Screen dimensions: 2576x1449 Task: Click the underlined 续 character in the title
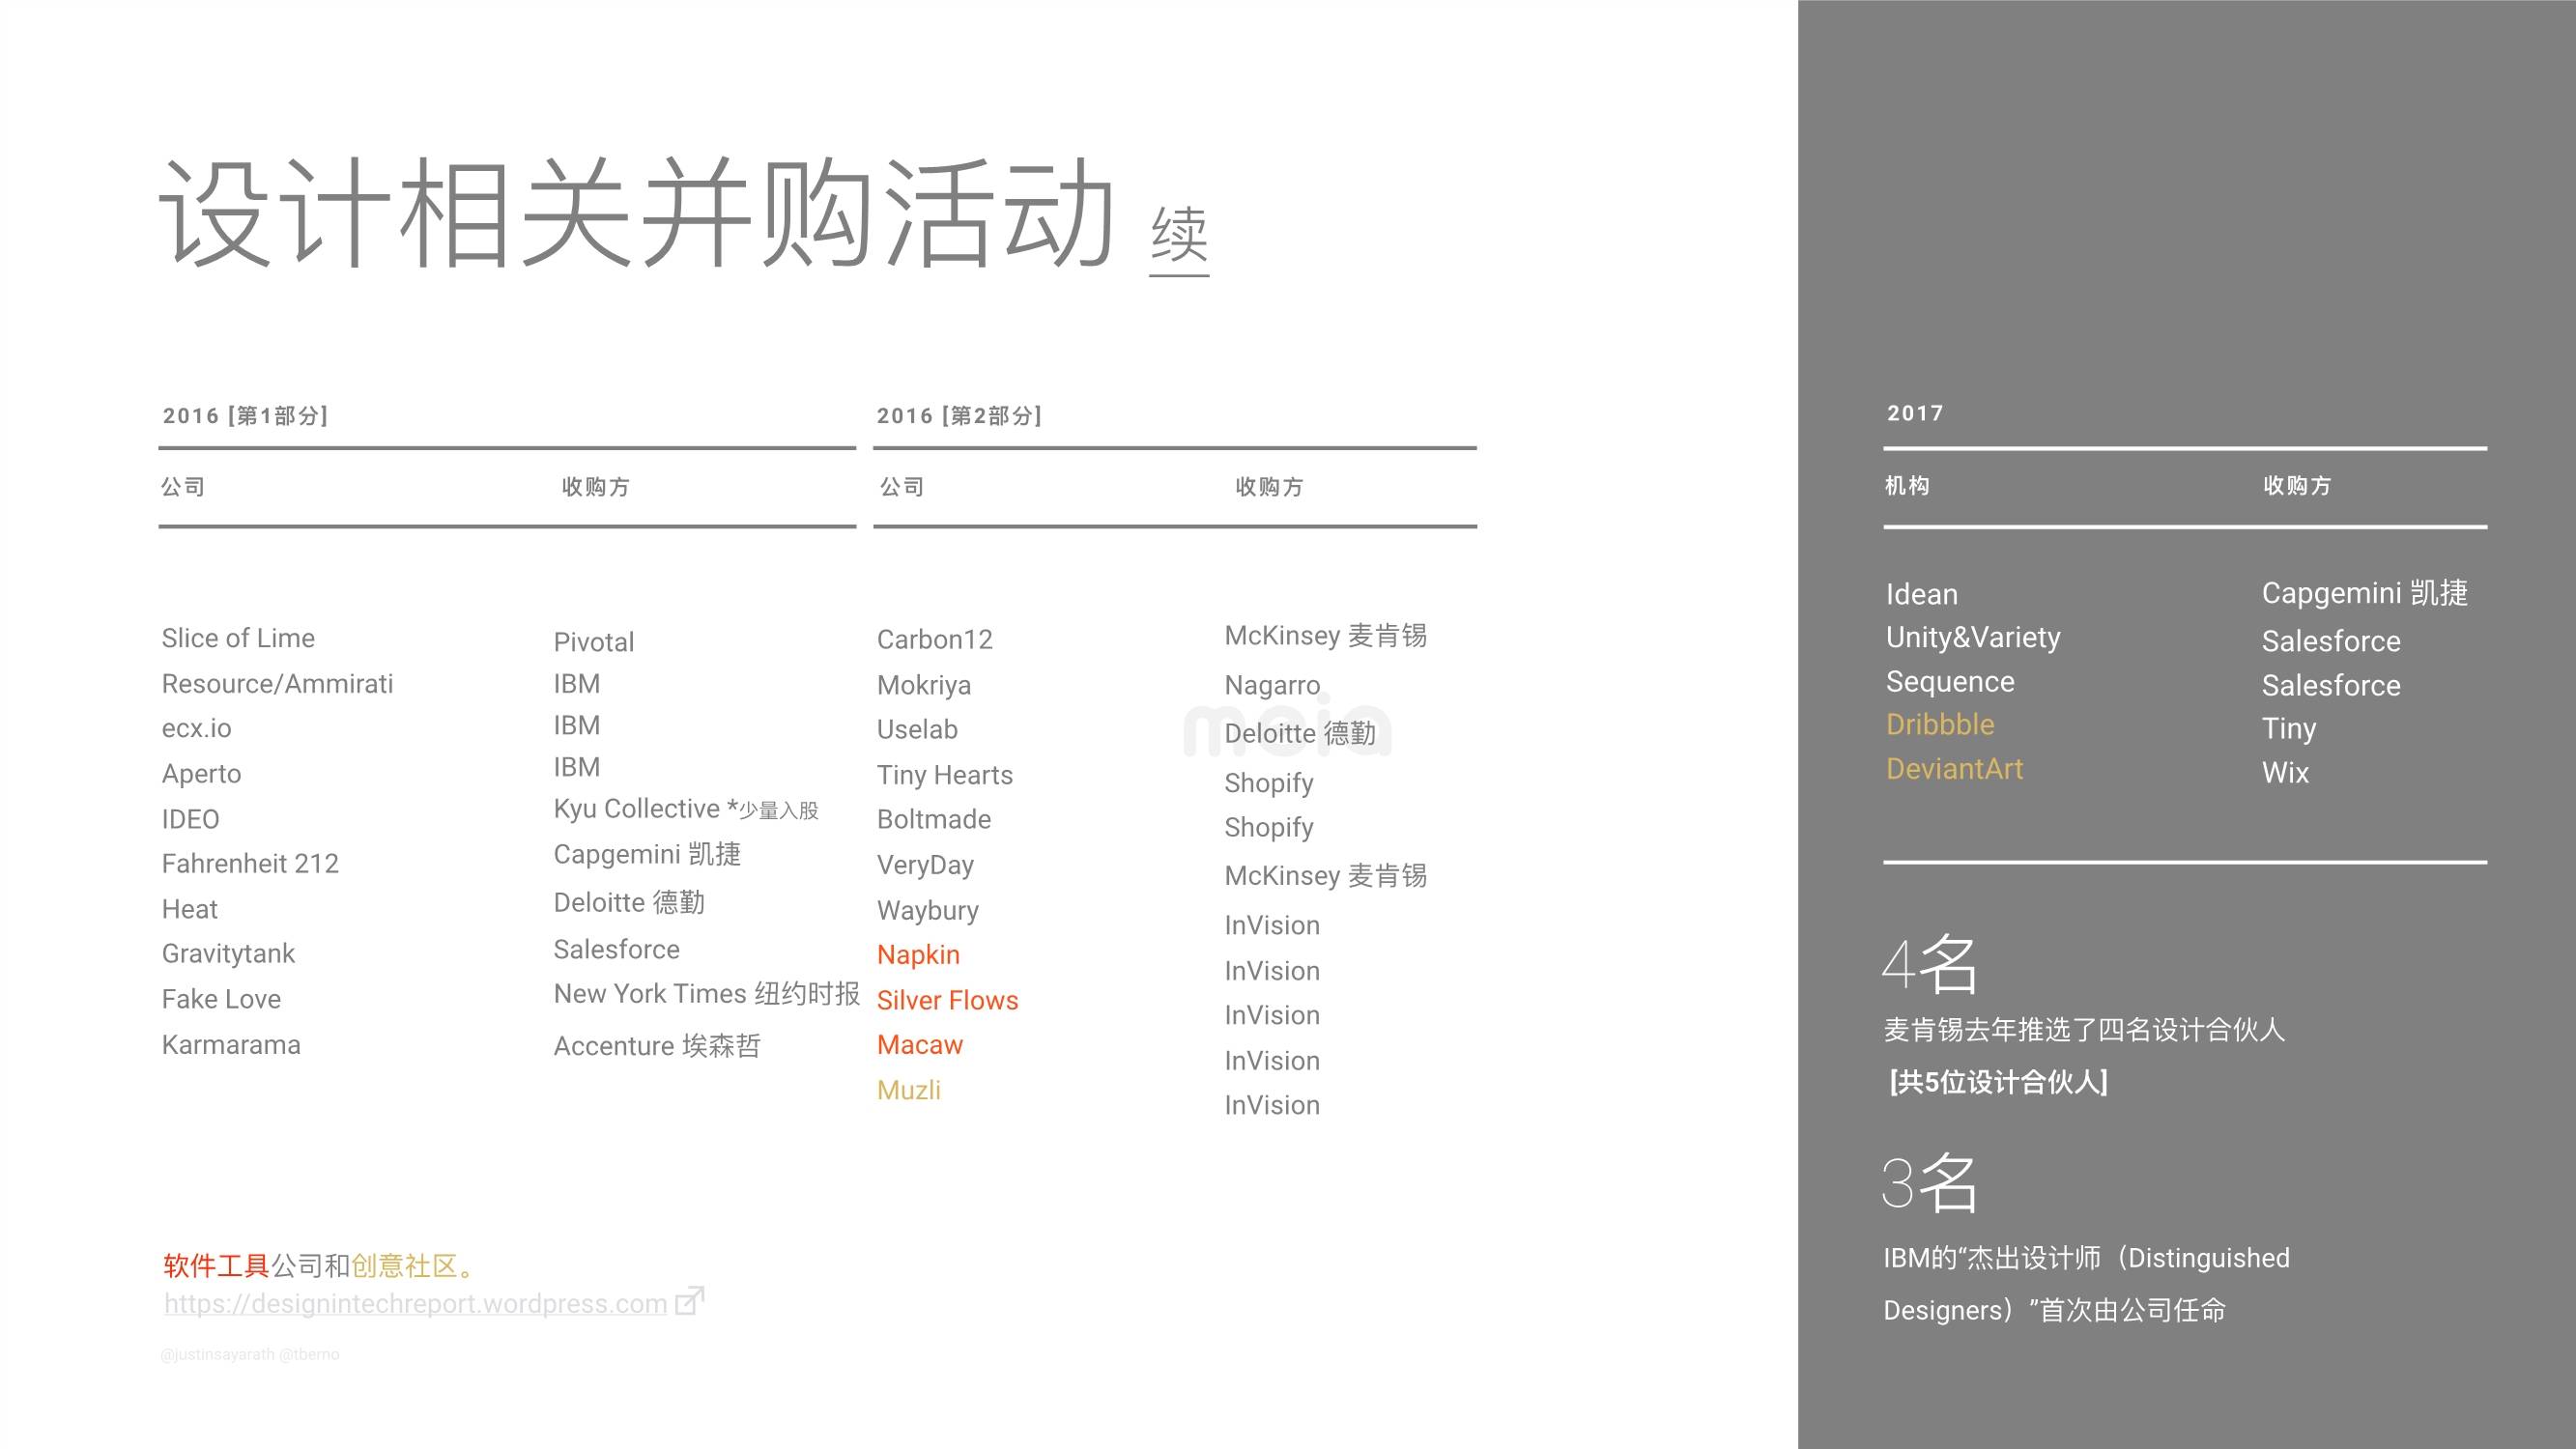1179,236
